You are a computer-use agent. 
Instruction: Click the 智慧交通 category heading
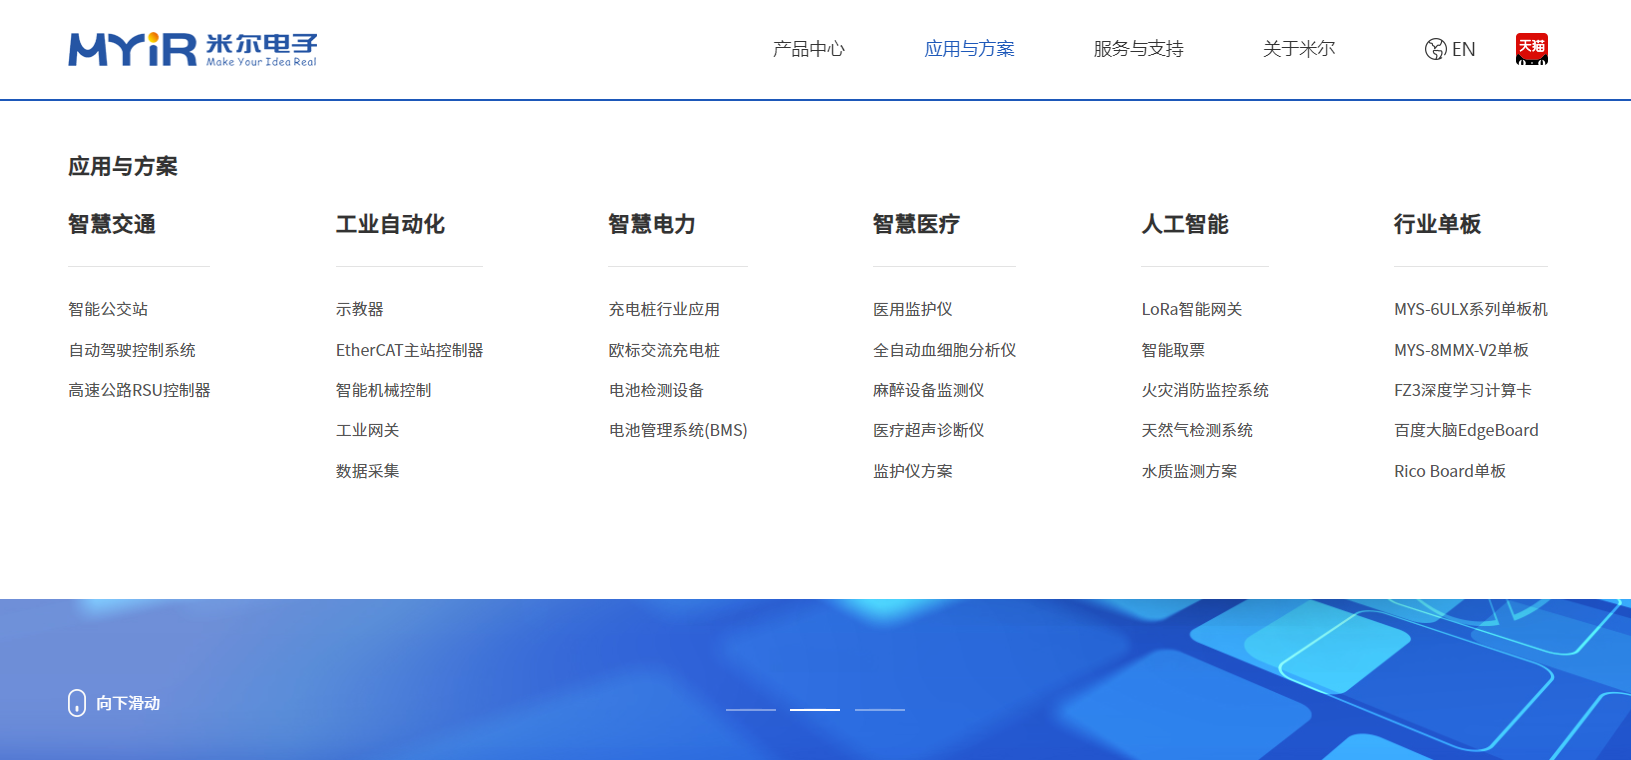tap(112, 224)
